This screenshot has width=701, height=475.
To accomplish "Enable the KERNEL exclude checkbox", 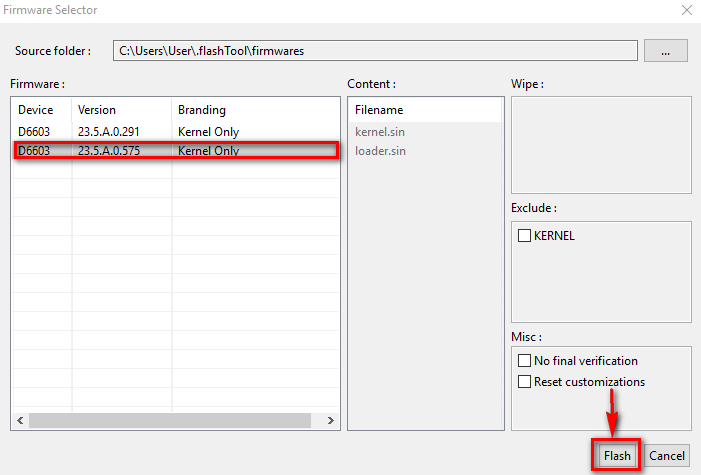I will click(x=525, y=236).
